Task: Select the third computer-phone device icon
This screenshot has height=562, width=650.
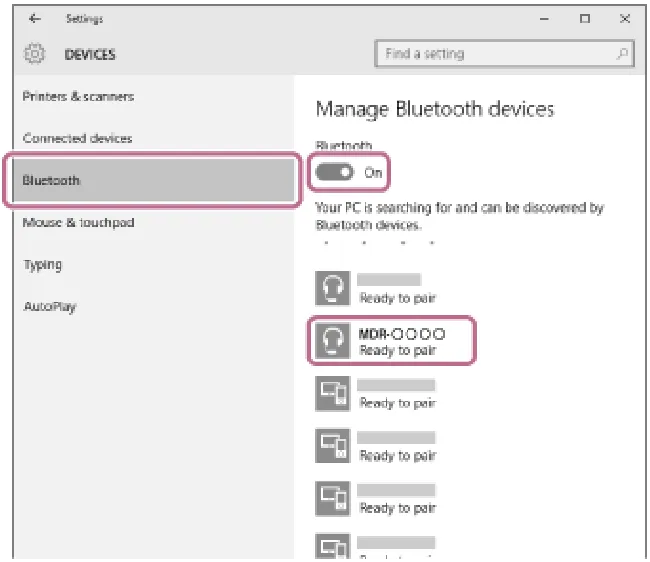Action: tap(332, 498)
